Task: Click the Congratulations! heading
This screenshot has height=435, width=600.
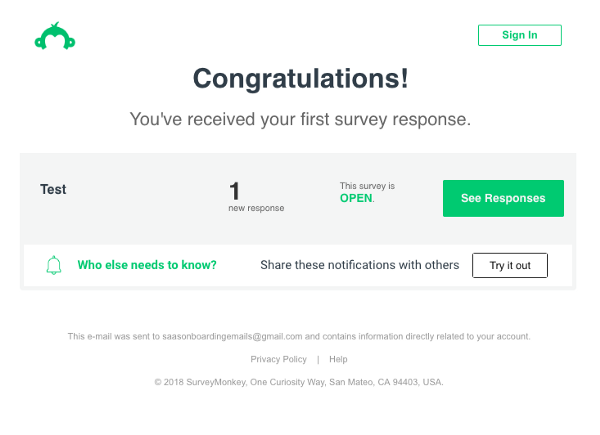Action: (x=301, y=78)
